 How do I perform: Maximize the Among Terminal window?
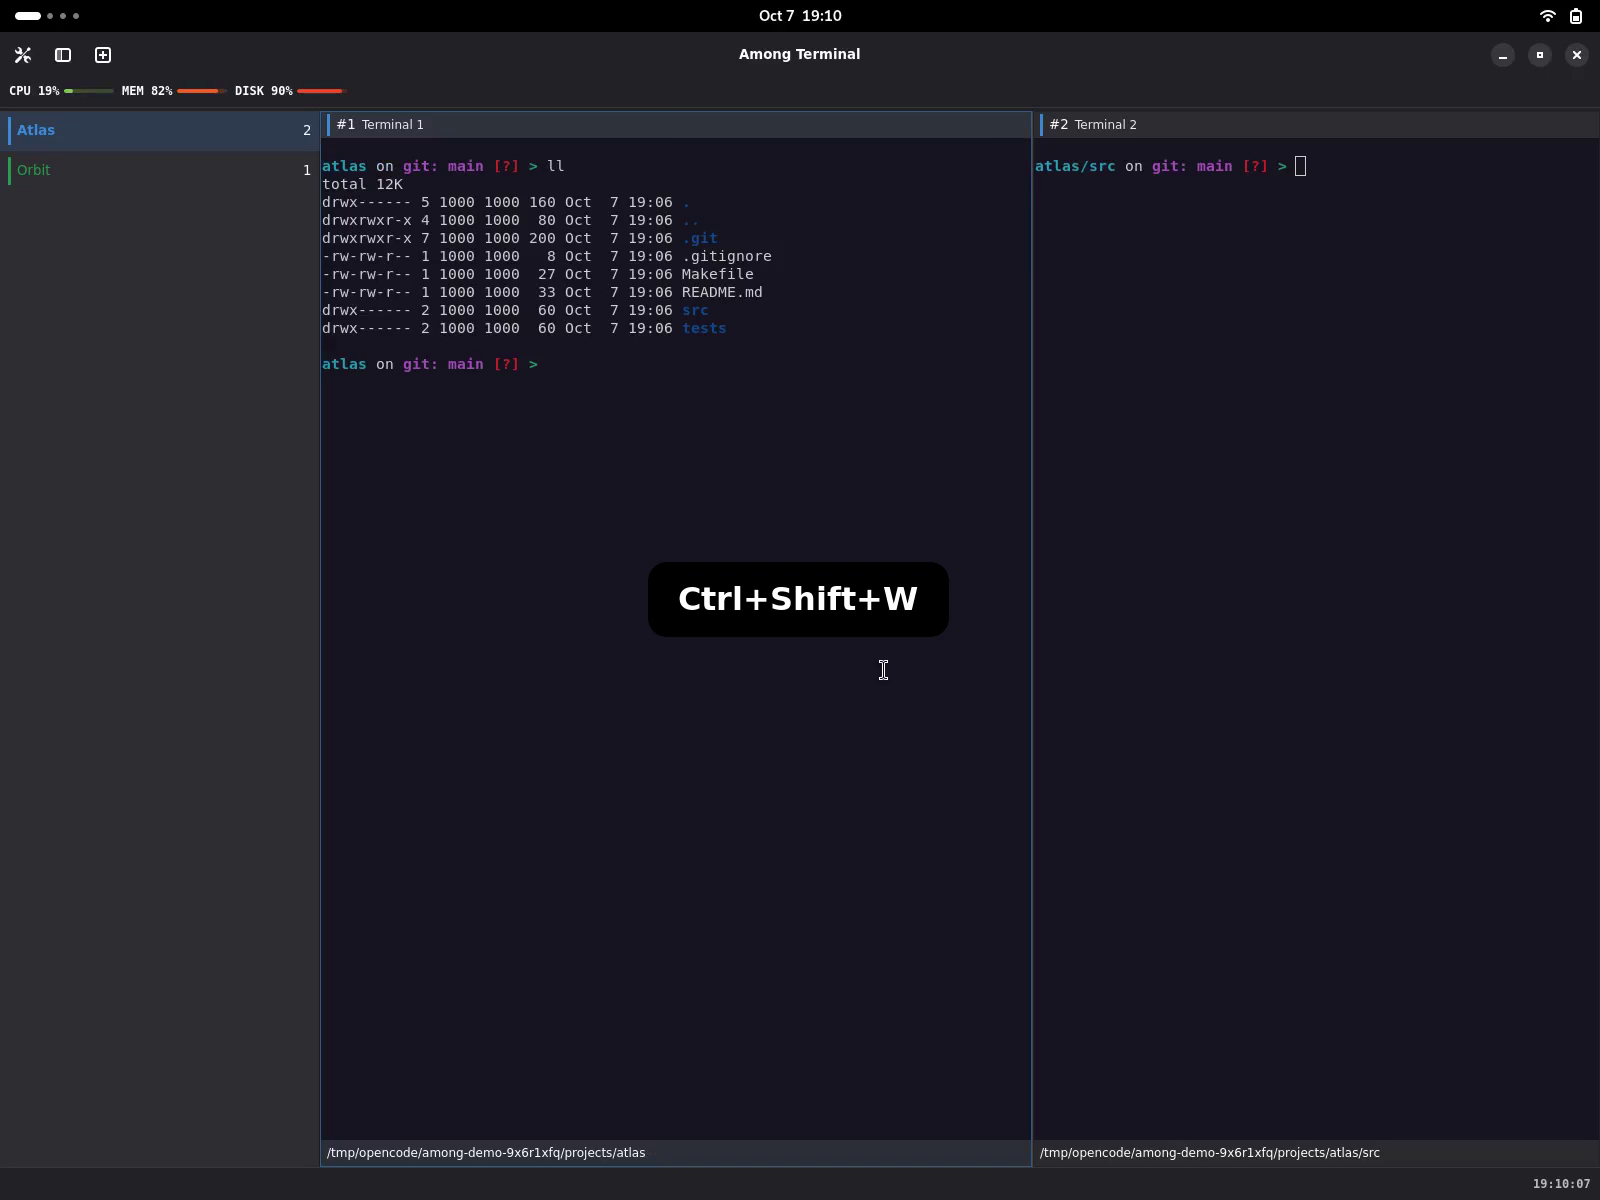(x=1540, y=55)
